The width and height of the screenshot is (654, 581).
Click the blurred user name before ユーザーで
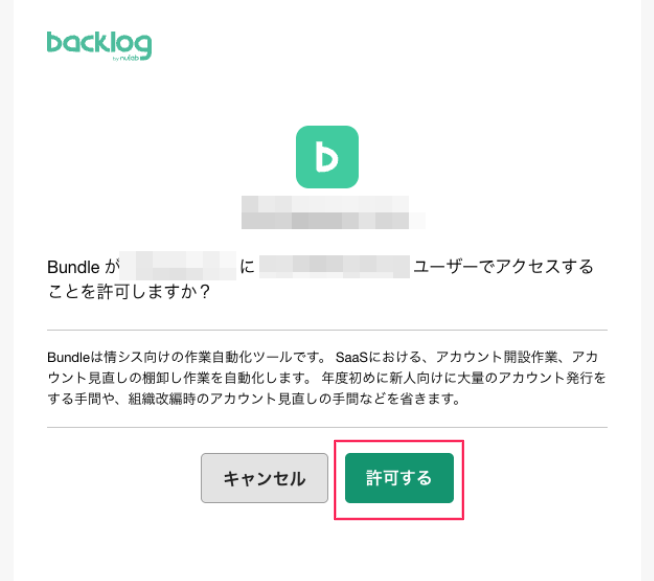[335, 267]
